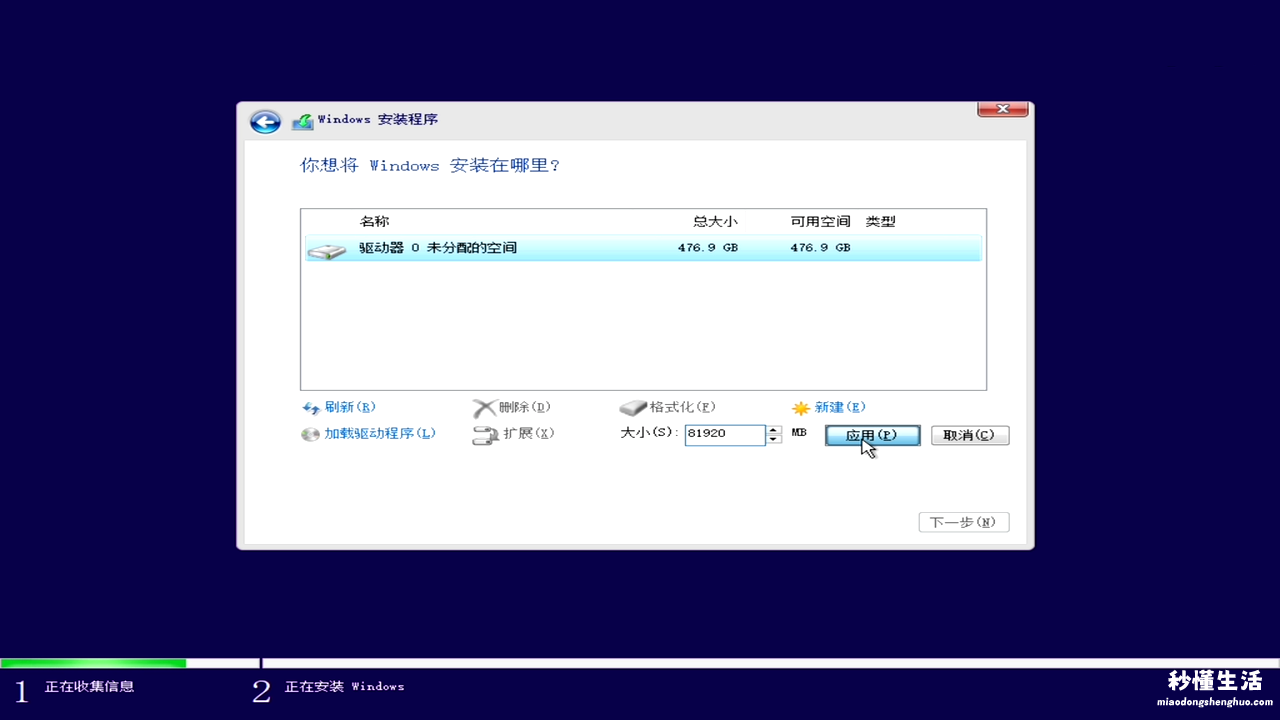Click the 正在收集信息 step label
The width and height of the screenshot is (1280, 720).
pyautogui.click(x=89, y=687)
